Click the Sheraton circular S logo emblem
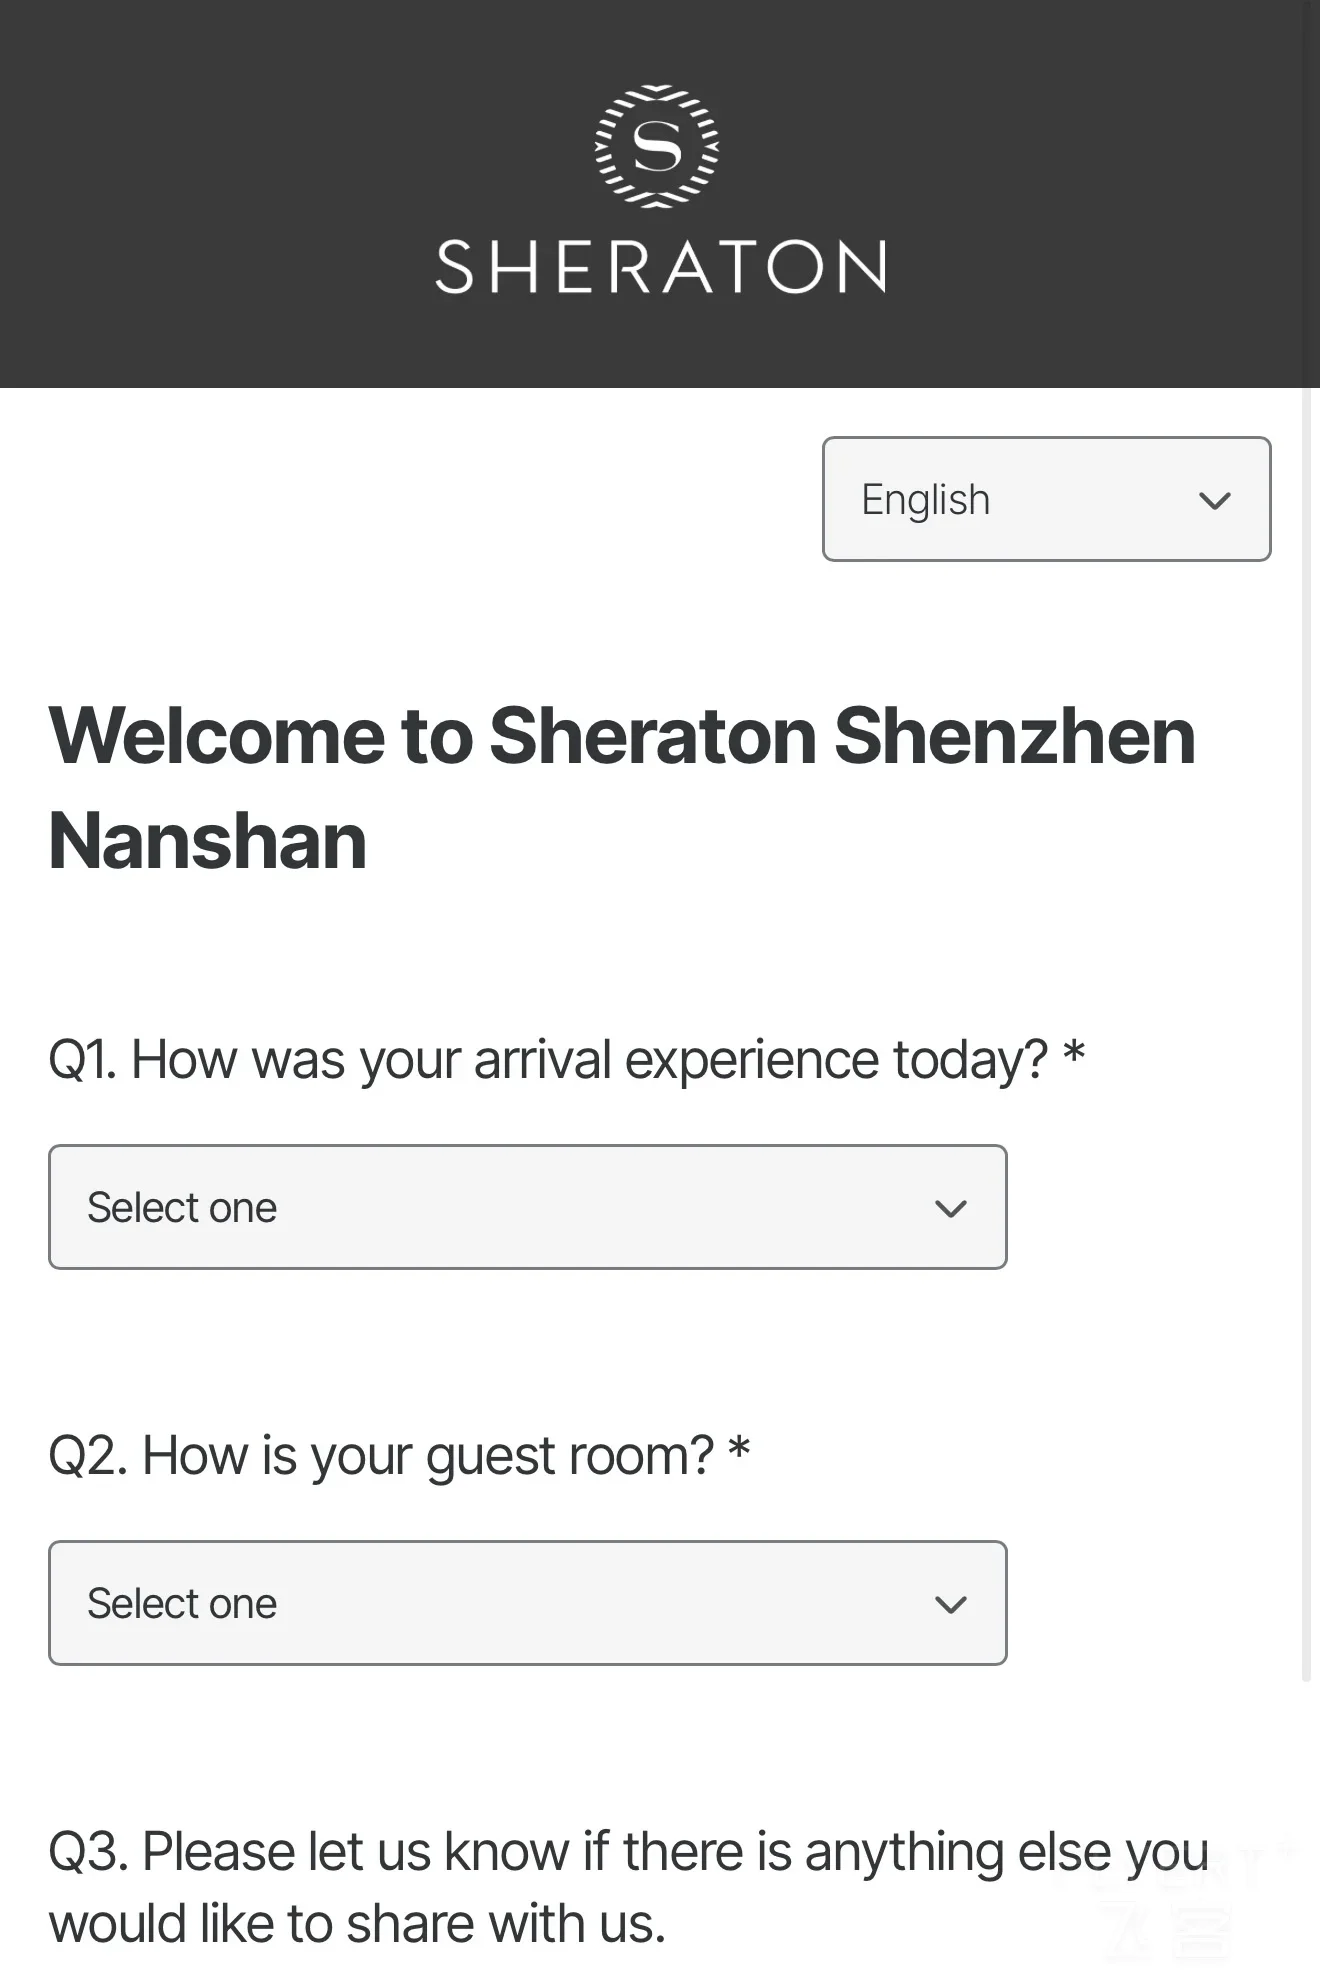This screenshot has width=1320, height=1981. (x=657, y=146)
